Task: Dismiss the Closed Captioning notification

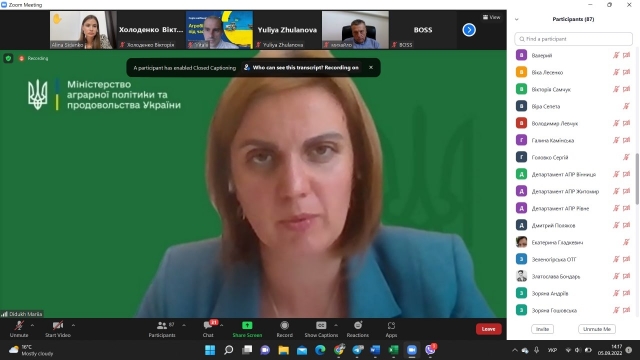Action: point(371,67)
